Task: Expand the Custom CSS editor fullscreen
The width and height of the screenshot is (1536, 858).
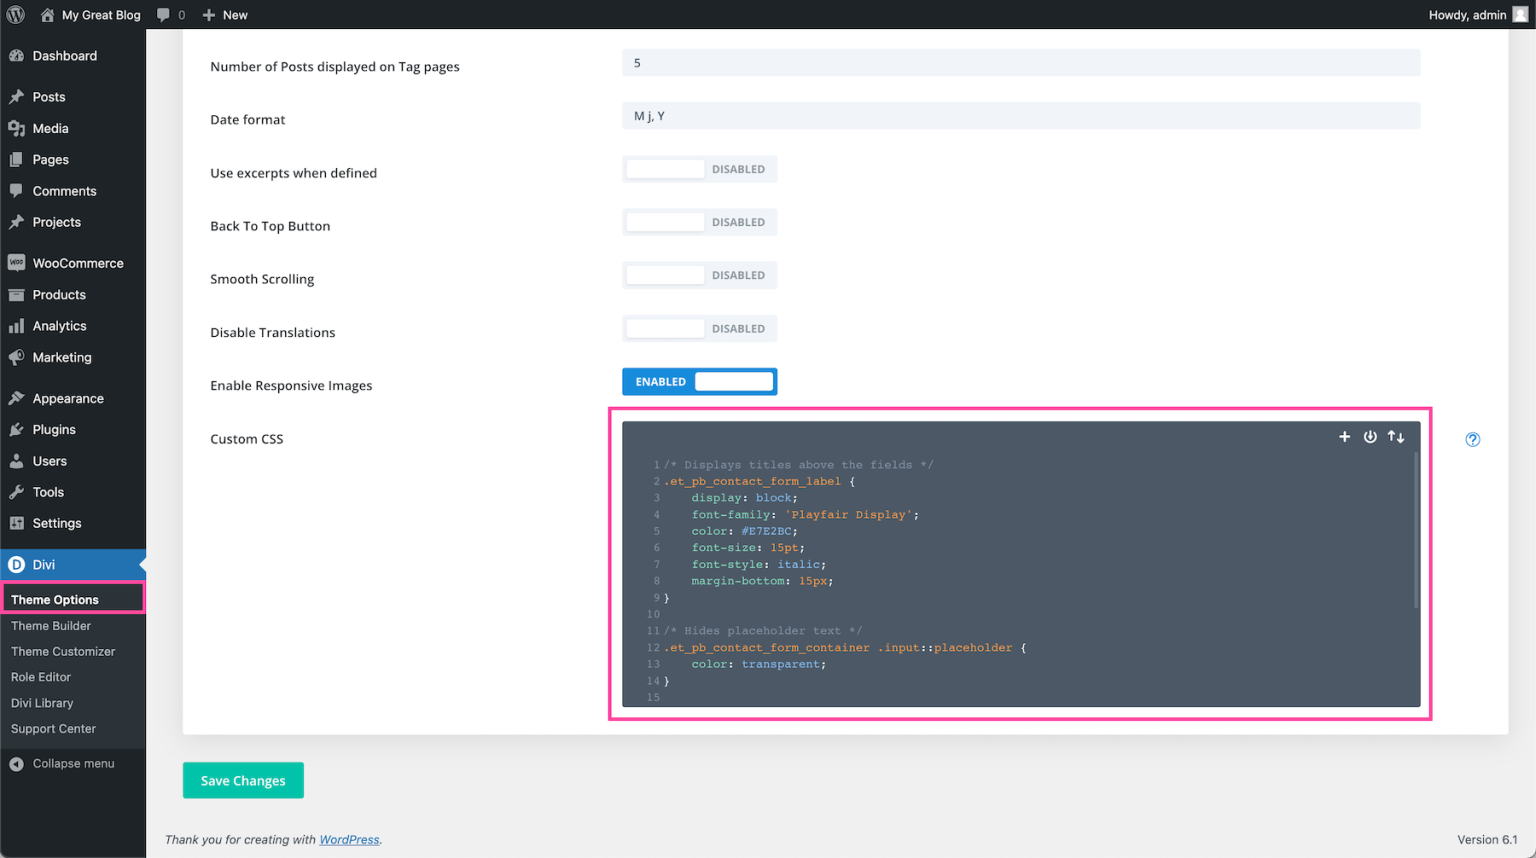Action: (1344, 436)
